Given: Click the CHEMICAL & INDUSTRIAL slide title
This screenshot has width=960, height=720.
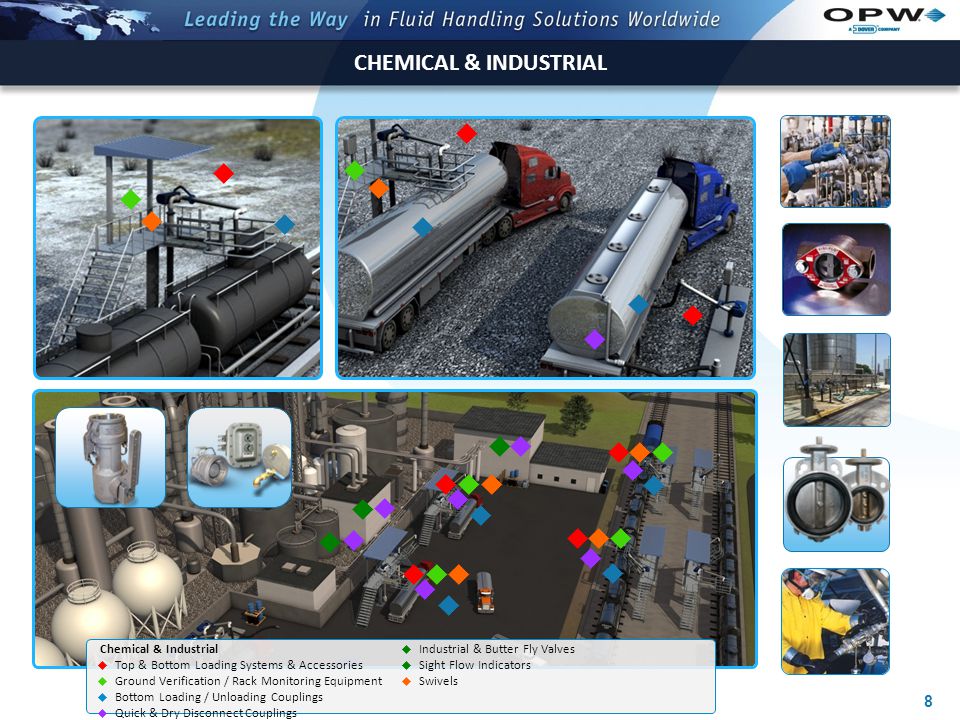Looking at the screenshot, I should [x=481, y=62].
